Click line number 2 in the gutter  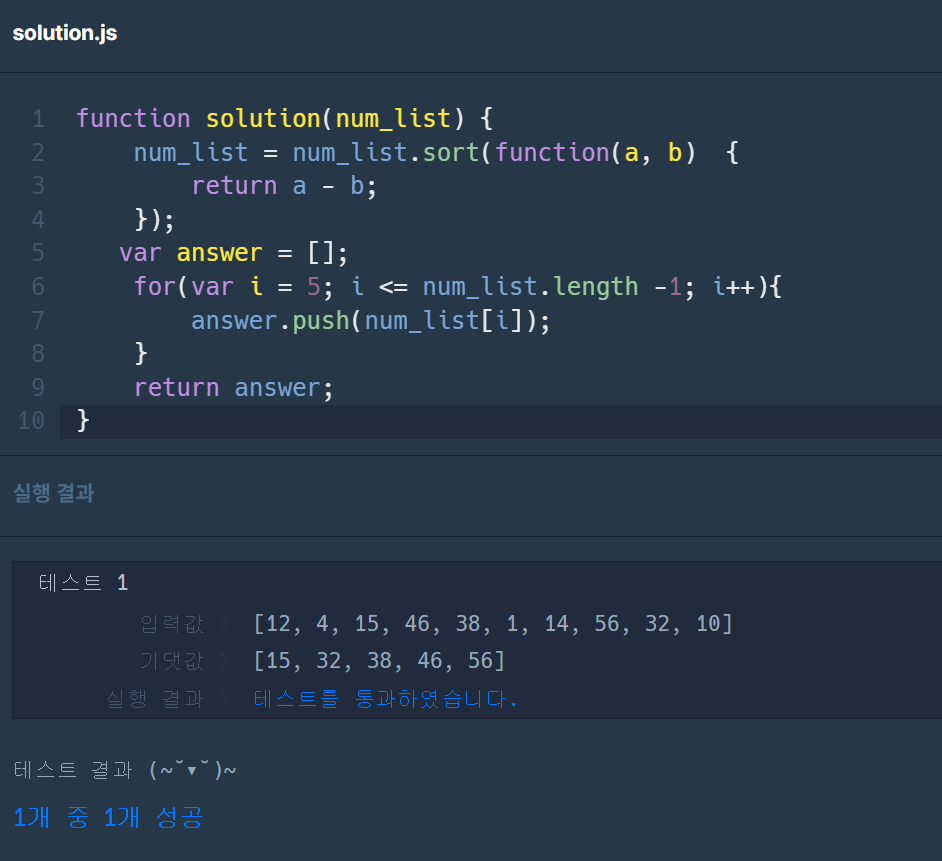(38, 153)
